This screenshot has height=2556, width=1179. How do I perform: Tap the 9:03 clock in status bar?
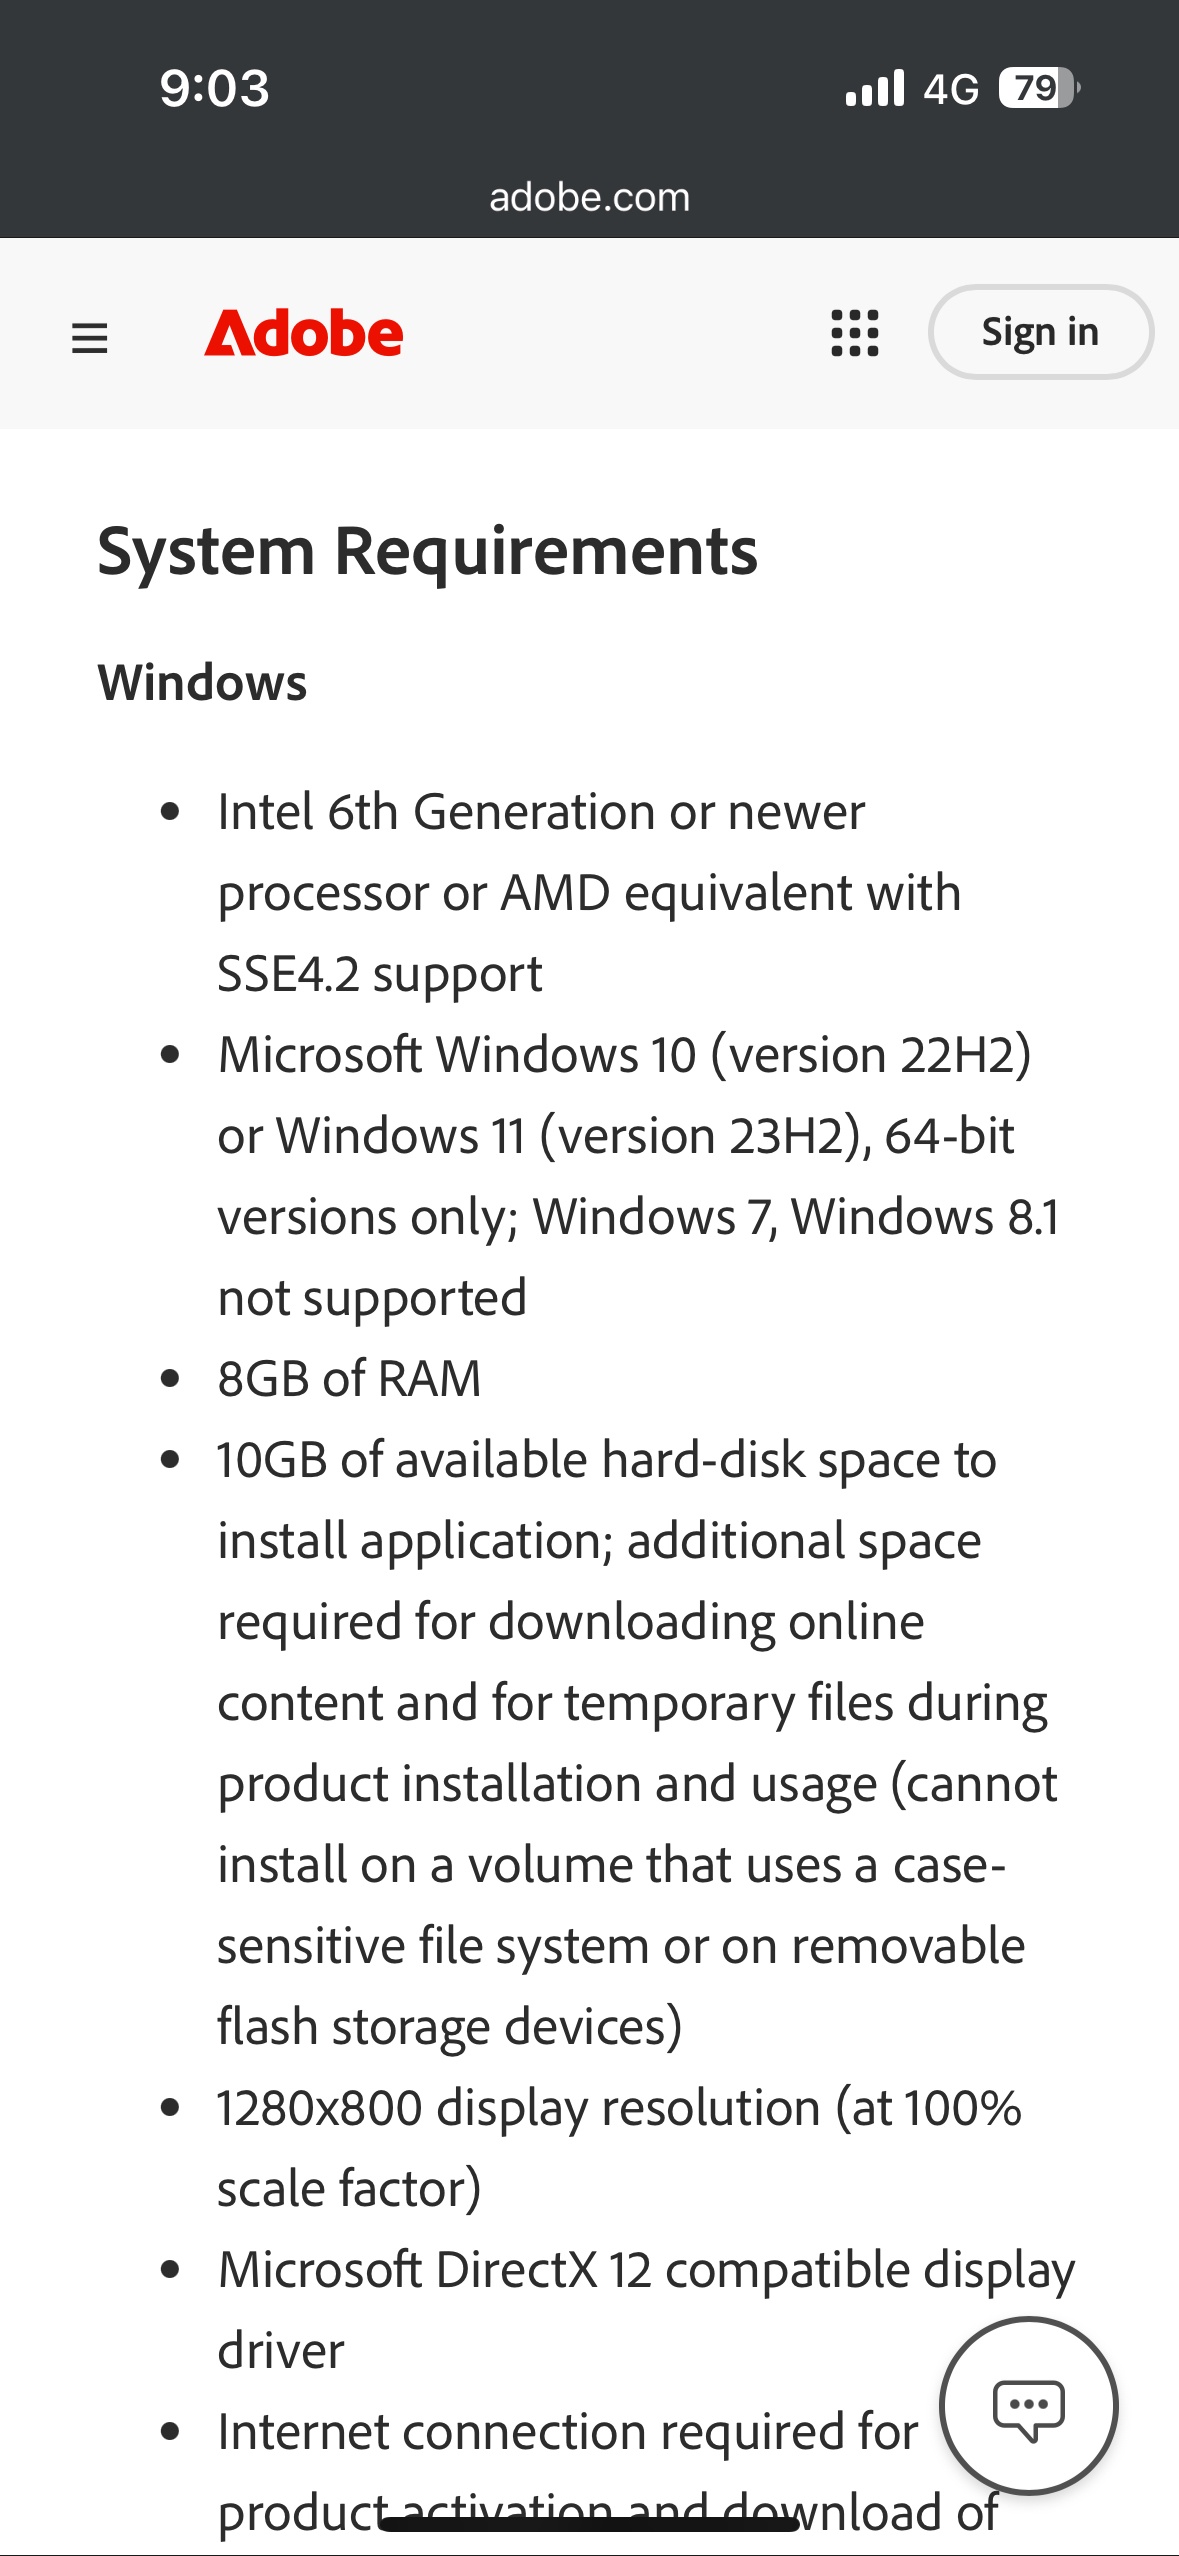(214, 88)
